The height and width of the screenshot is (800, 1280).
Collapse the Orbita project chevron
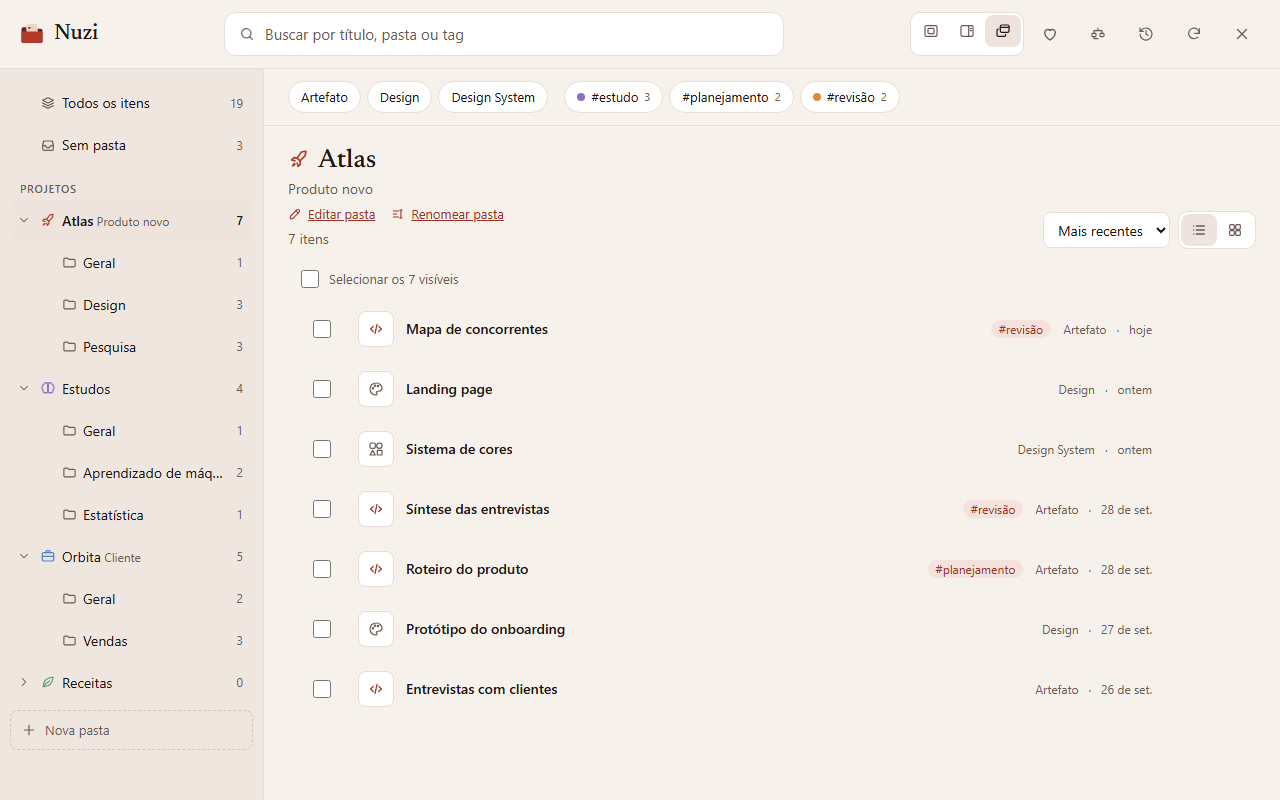pyautogui.click(x=24, y=557)
